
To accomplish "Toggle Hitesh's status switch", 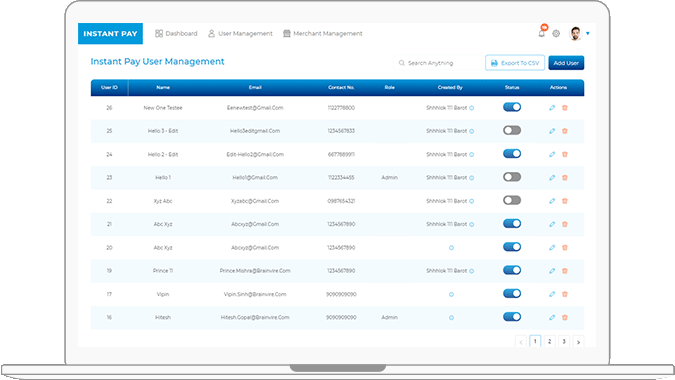I will [x=512, y=317].
